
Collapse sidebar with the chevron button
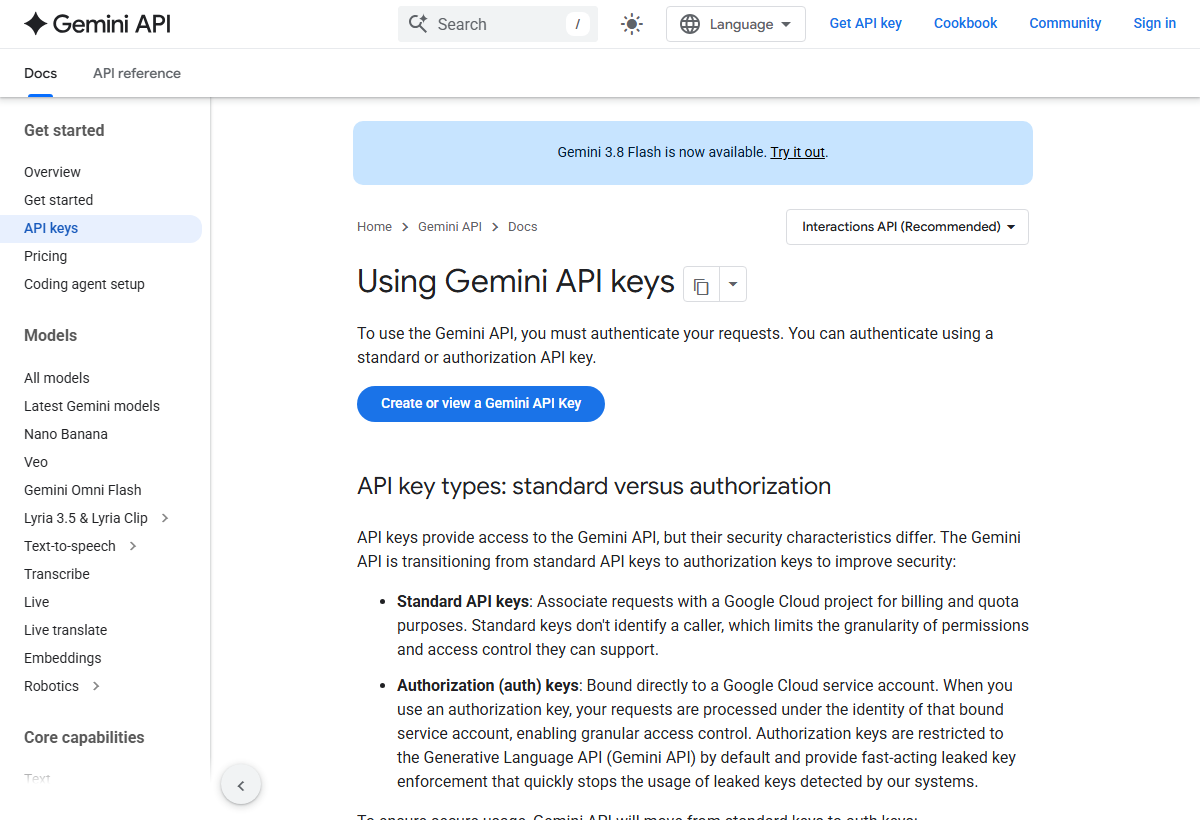coord(241,786)
